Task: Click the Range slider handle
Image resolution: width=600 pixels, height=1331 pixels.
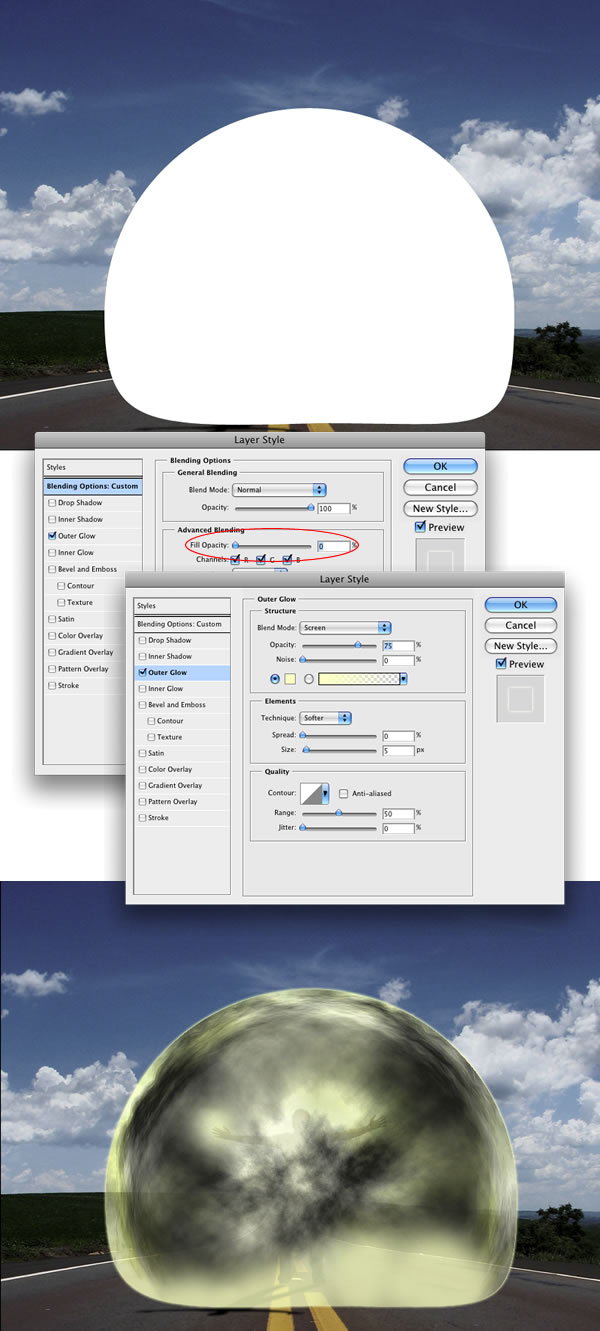Action: (x=339, y=813)
